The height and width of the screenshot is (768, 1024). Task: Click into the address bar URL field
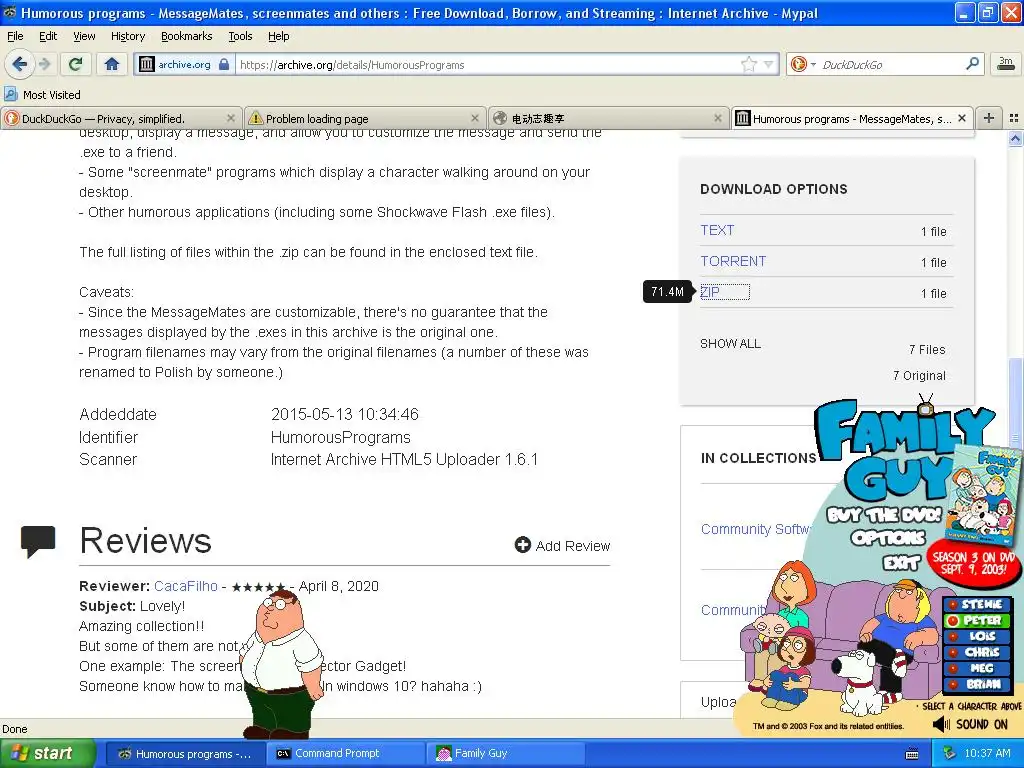(487, 65)
